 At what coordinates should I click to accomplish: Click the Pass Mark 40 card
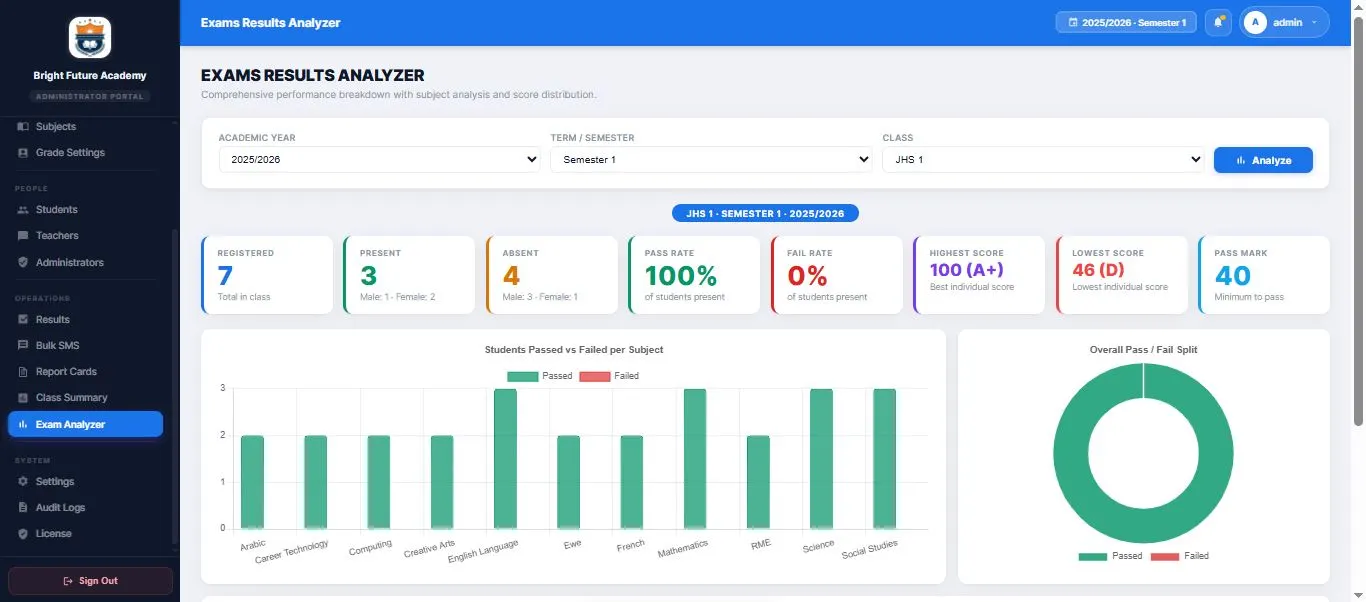[x=1264, y=275]
